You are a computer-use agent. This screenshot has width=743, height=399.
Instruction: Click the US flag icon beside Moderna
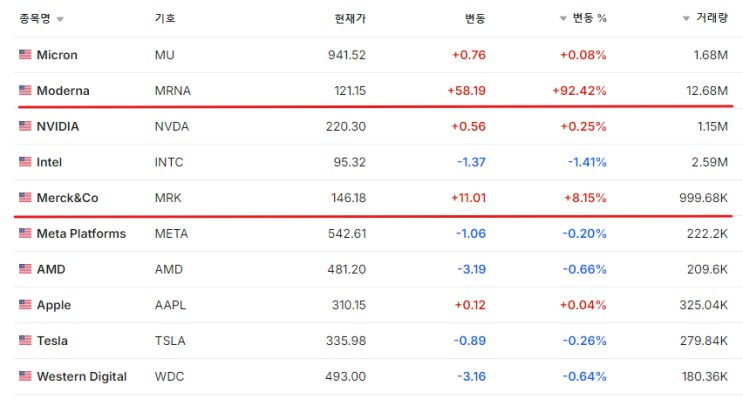[25, 90]
